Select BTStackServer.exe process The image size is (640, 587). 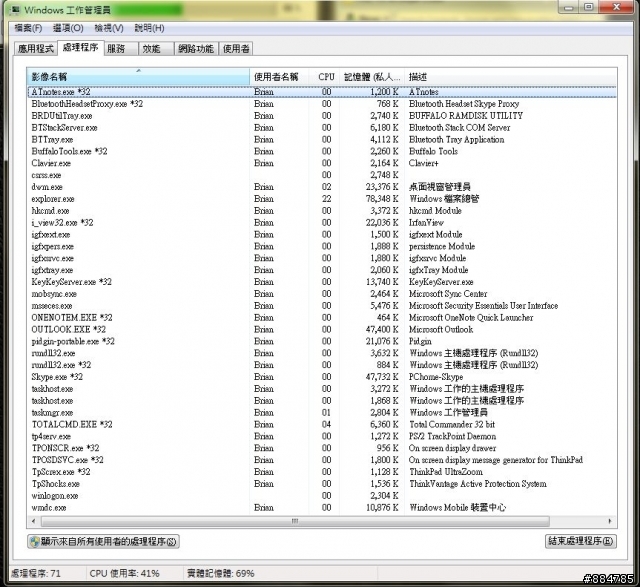click(x=322, y=127)
